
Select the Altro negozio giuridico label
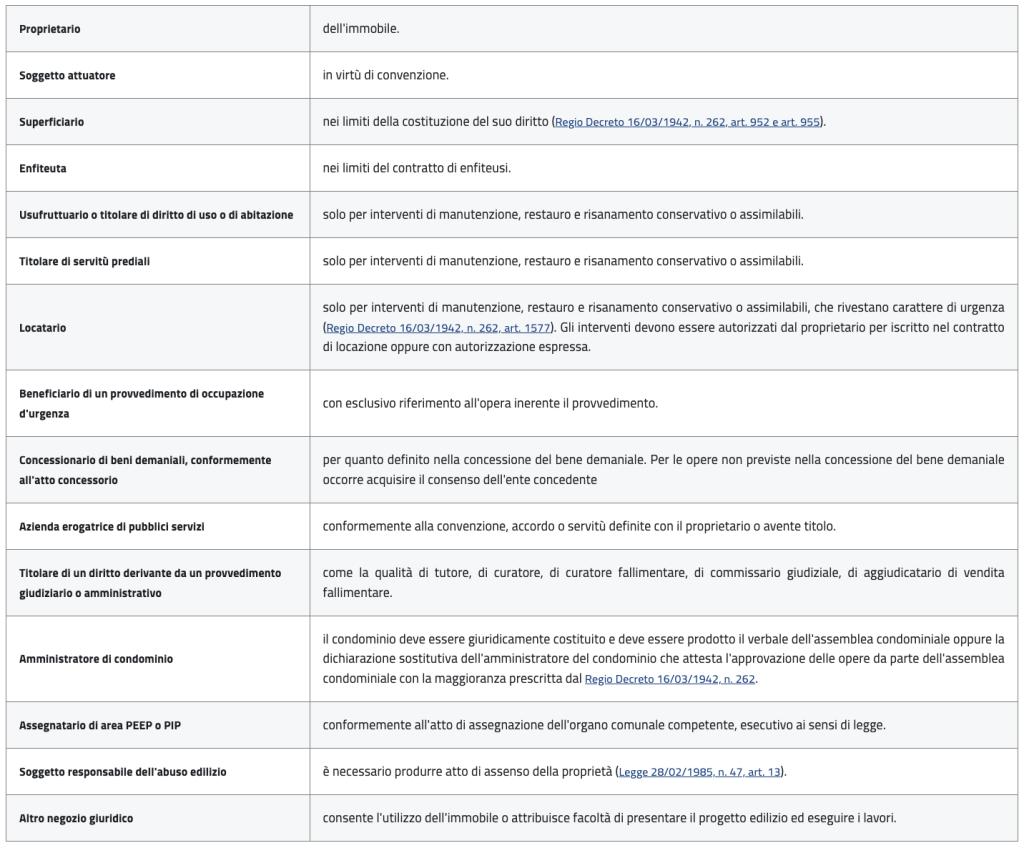pyautogui.click(x=76, y=818)
